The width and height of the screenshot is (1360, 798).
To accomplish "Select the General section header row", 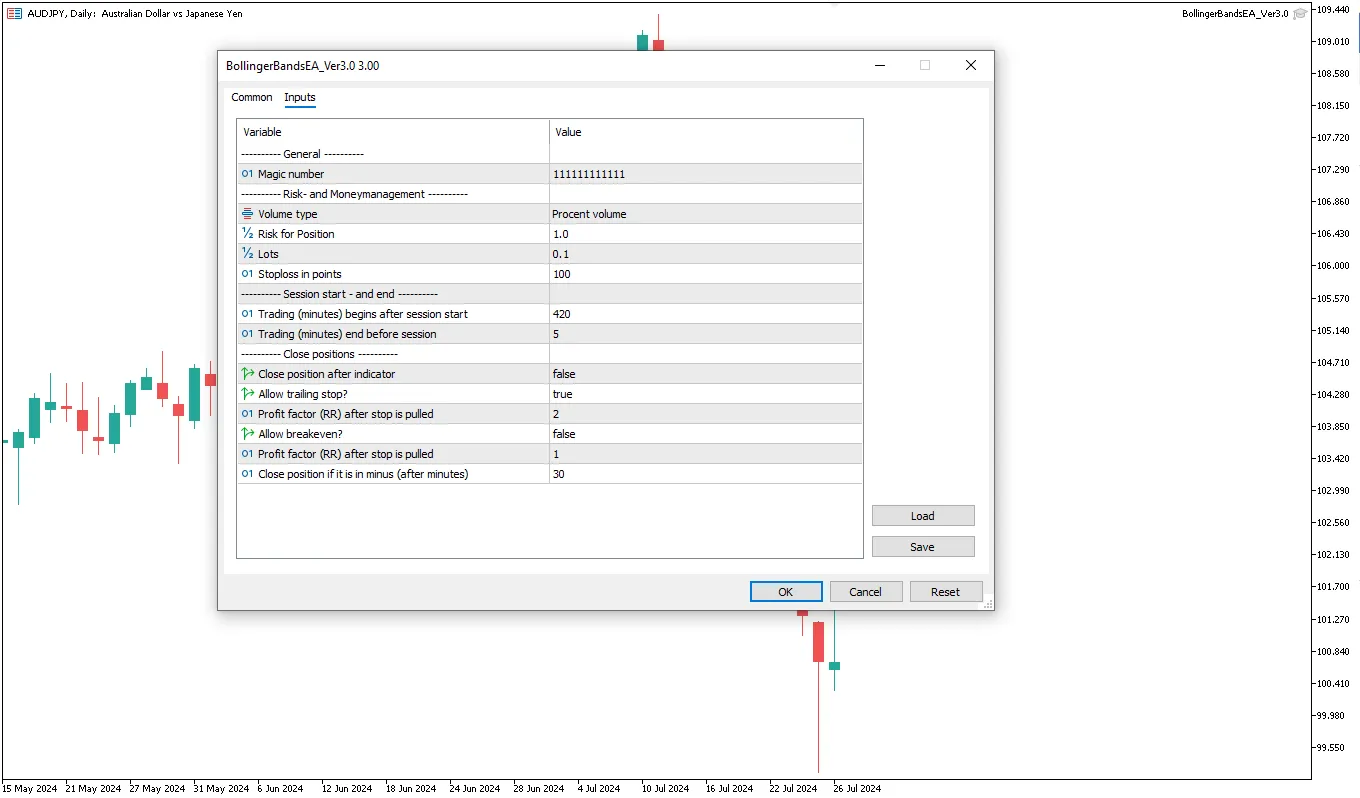I will [x=550, y=154].
